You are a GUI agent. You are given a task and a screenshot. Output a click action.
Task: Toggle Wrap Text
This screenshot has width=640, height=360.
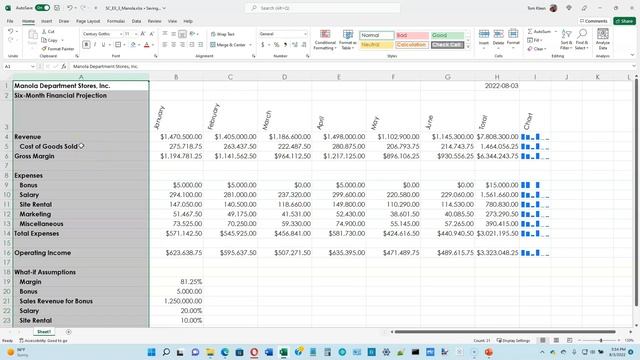222,34
